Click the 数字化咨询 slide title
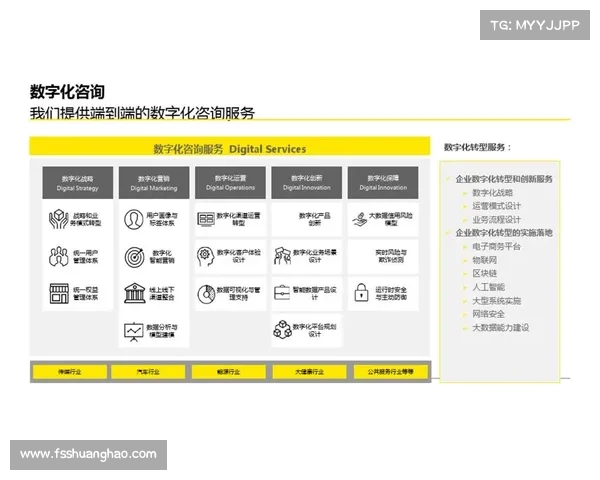Screen dimensions: 600x480 click(67, 92)
